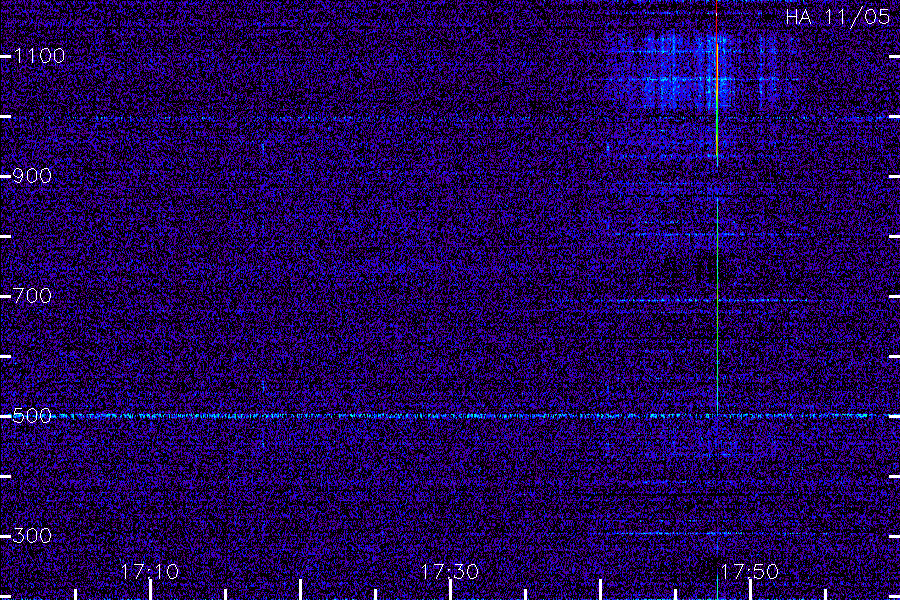Click the 900 frequency axis label
The height and width of the screenshot is (600, 900).
pos(32,176)
